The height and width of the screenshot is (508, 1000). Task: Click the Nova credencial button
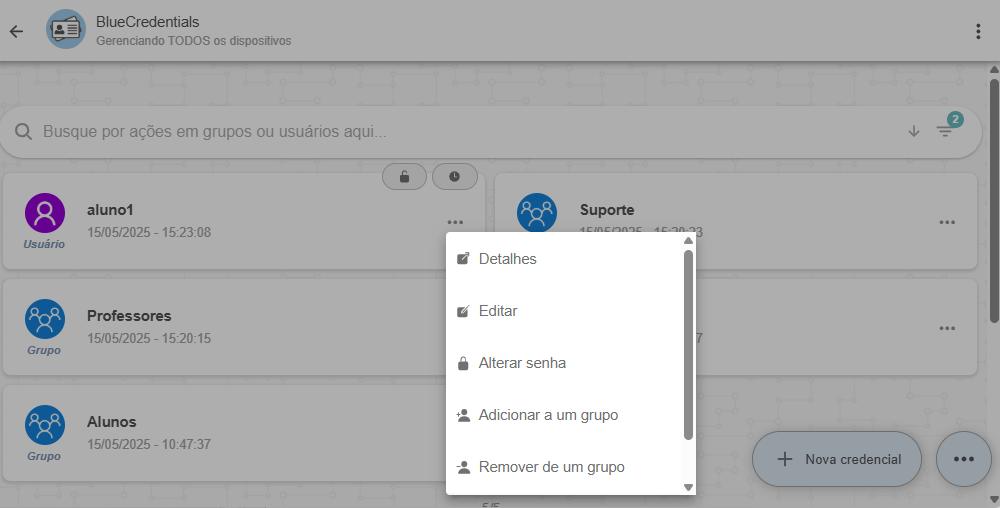point(836,459)
